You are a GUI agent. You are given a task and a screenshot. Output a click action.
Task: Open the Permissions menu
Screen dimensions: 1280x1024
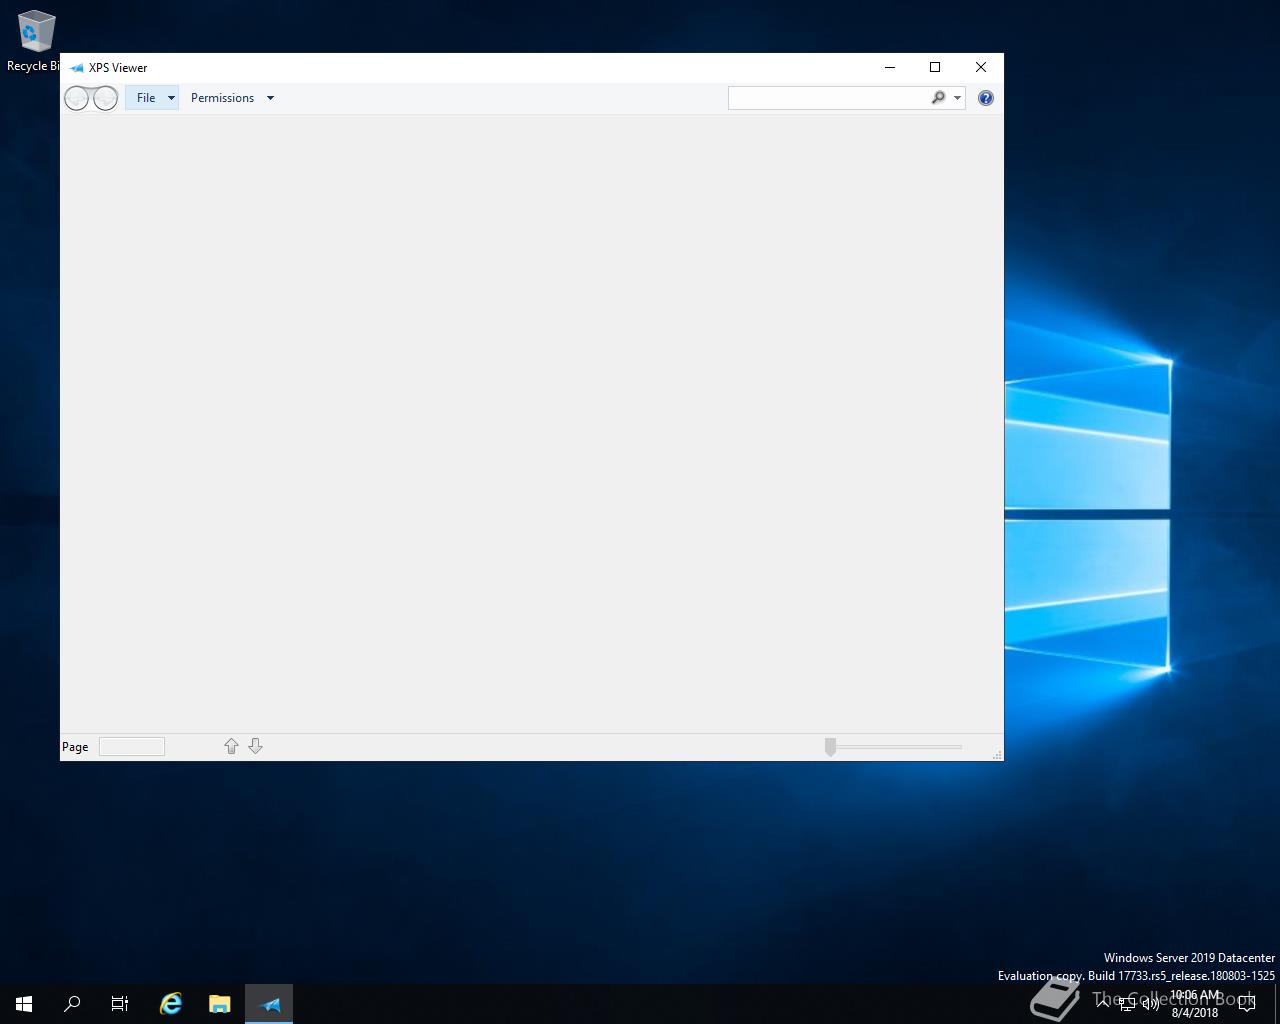(x=232, y=98)
